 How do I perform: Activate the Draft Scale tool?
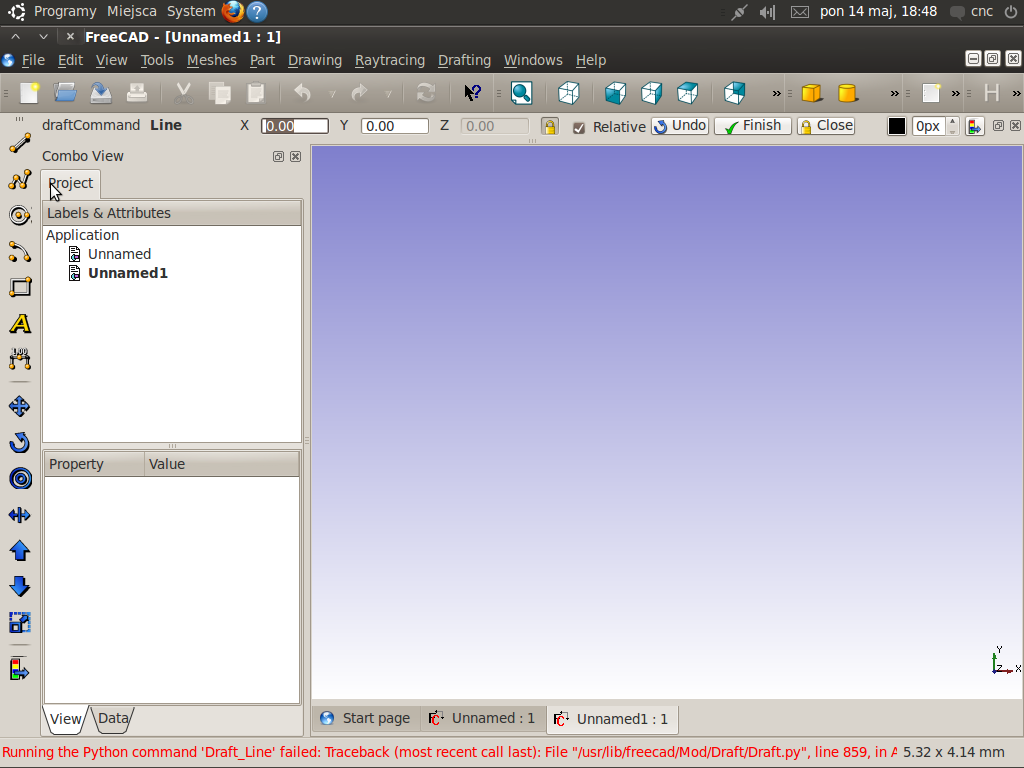click(x=20, y=623)
